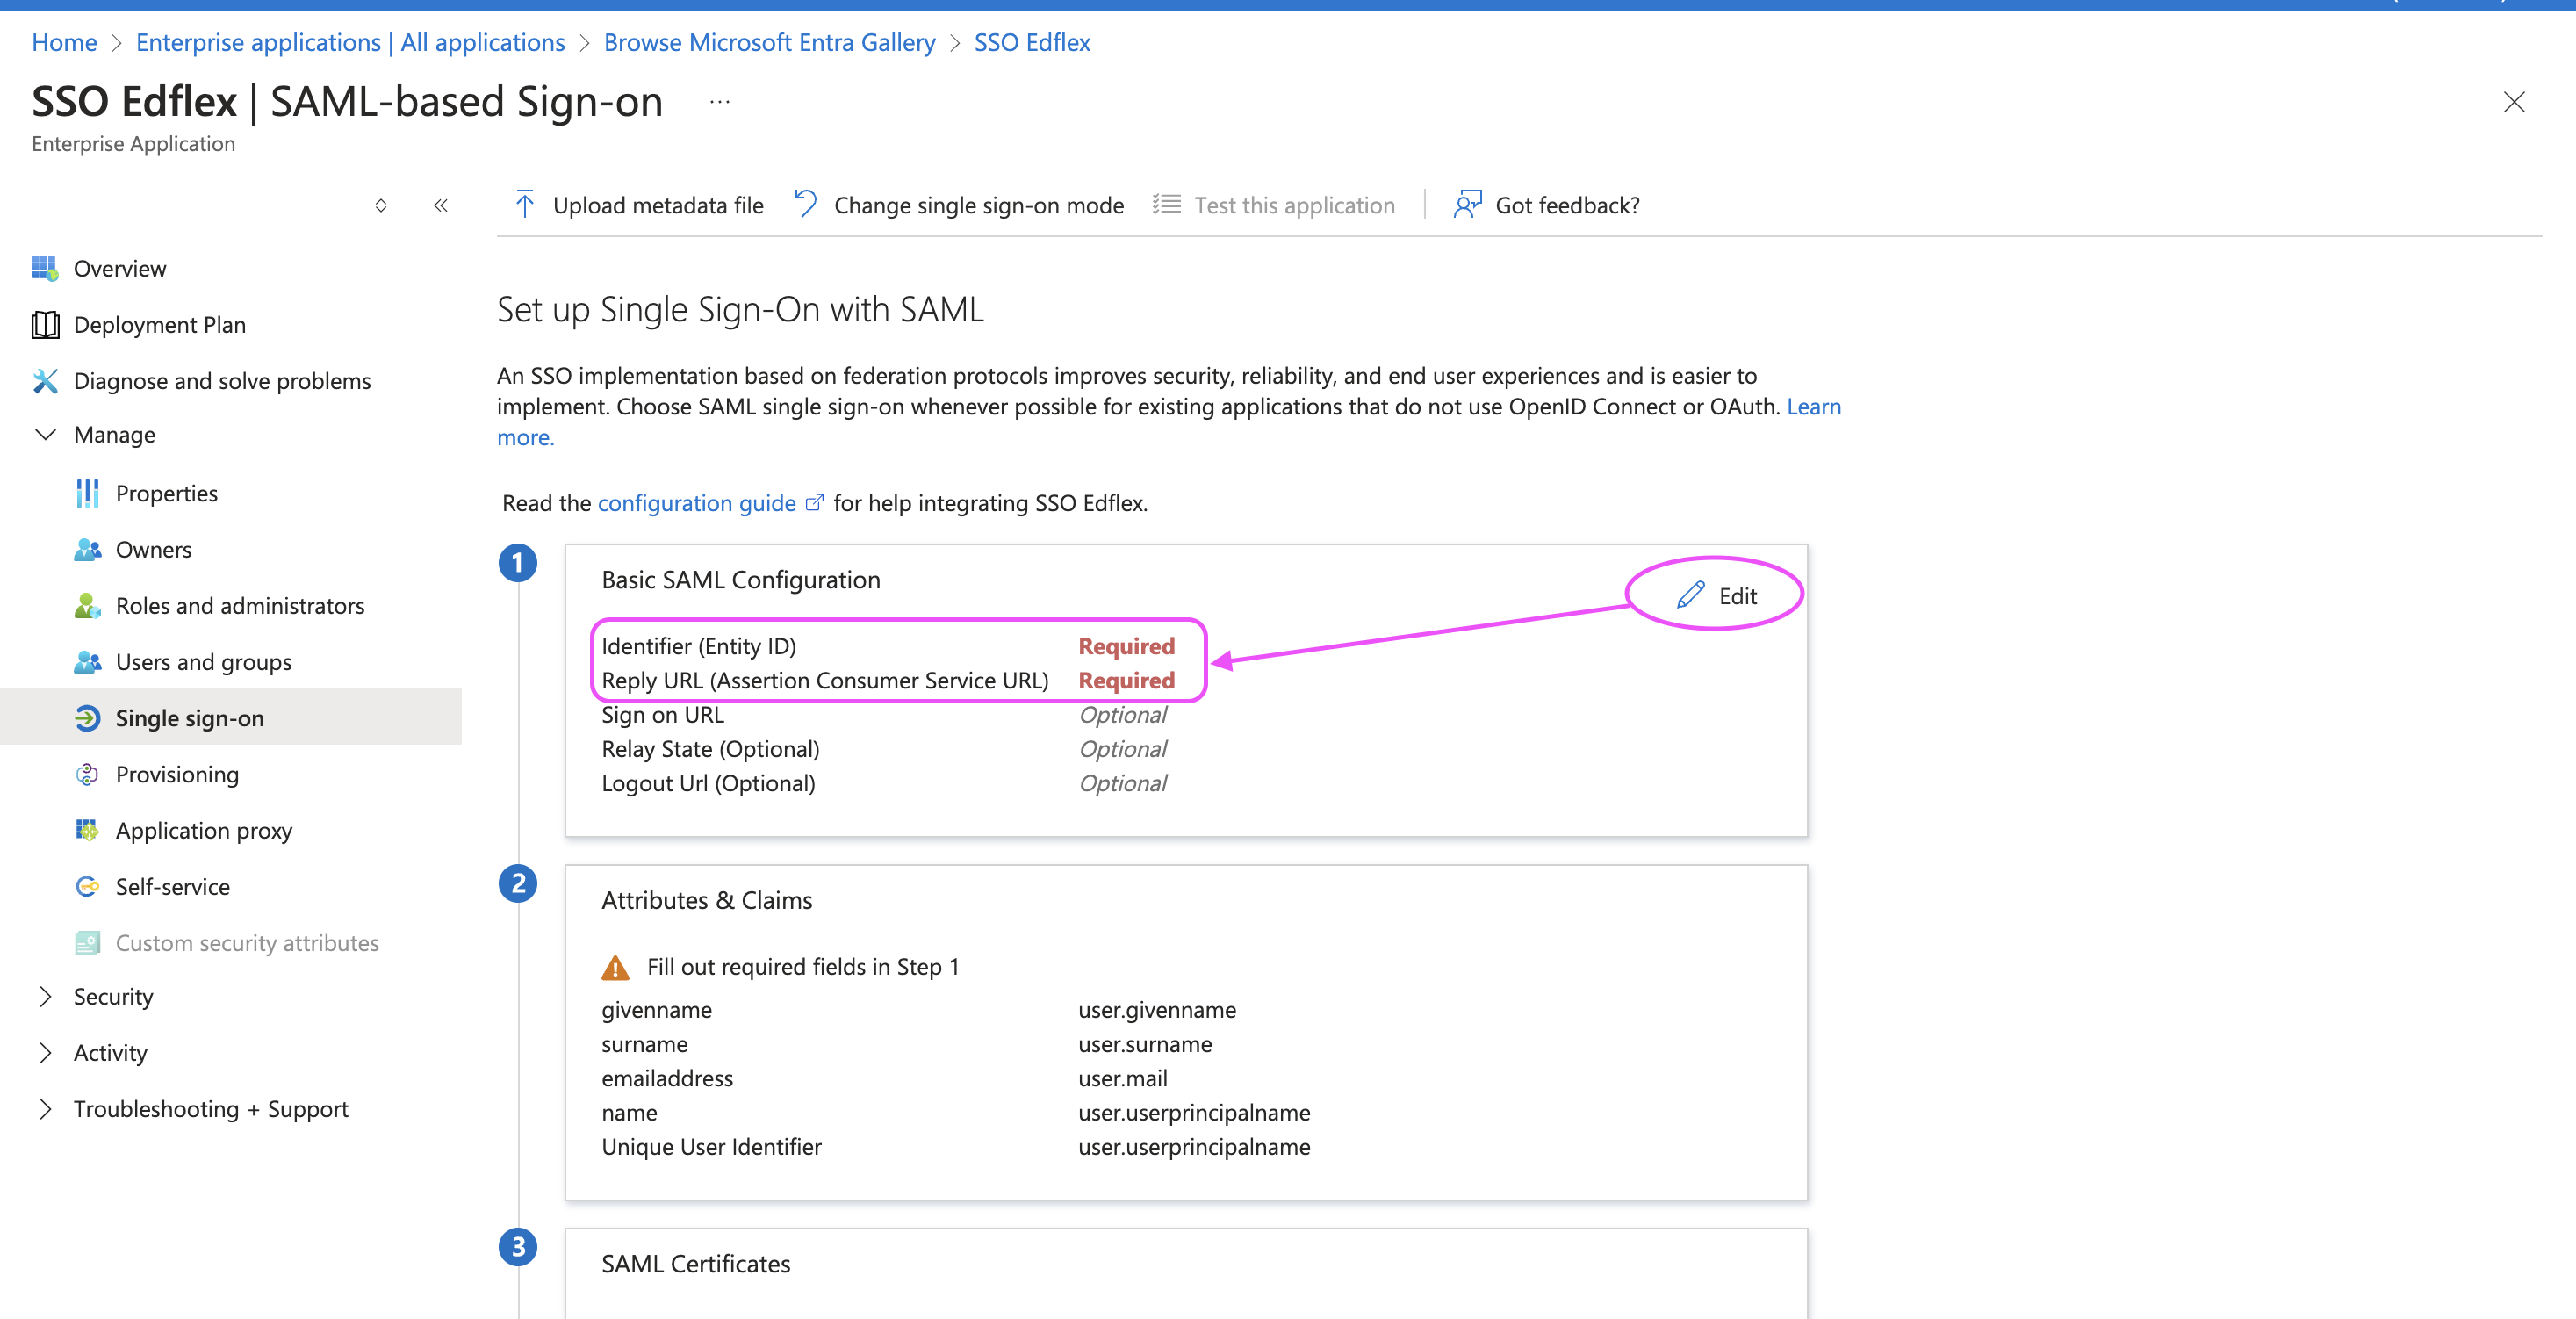Screen dimensions: 2576x1319
Task: Click the Relay State (Optional) row
Action: (886, 748)
